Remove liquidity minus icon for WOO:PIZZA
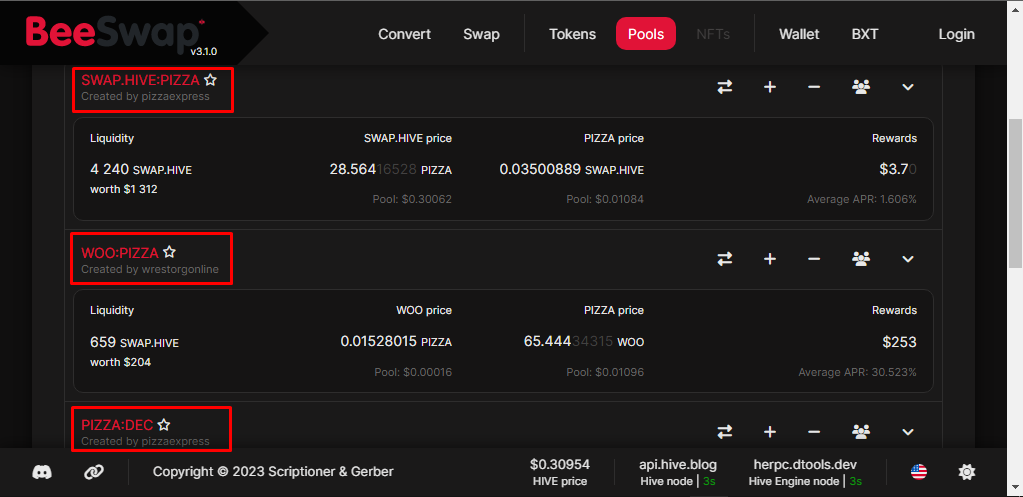This screenshot has width=1023, height=497. coord(814,259)
